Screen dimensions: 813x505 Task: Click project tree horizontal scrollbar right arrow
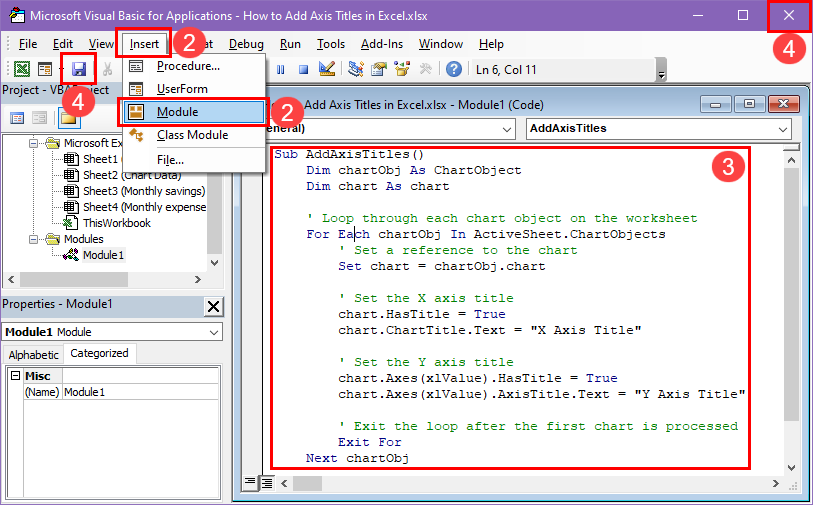[x=198, y=279]
